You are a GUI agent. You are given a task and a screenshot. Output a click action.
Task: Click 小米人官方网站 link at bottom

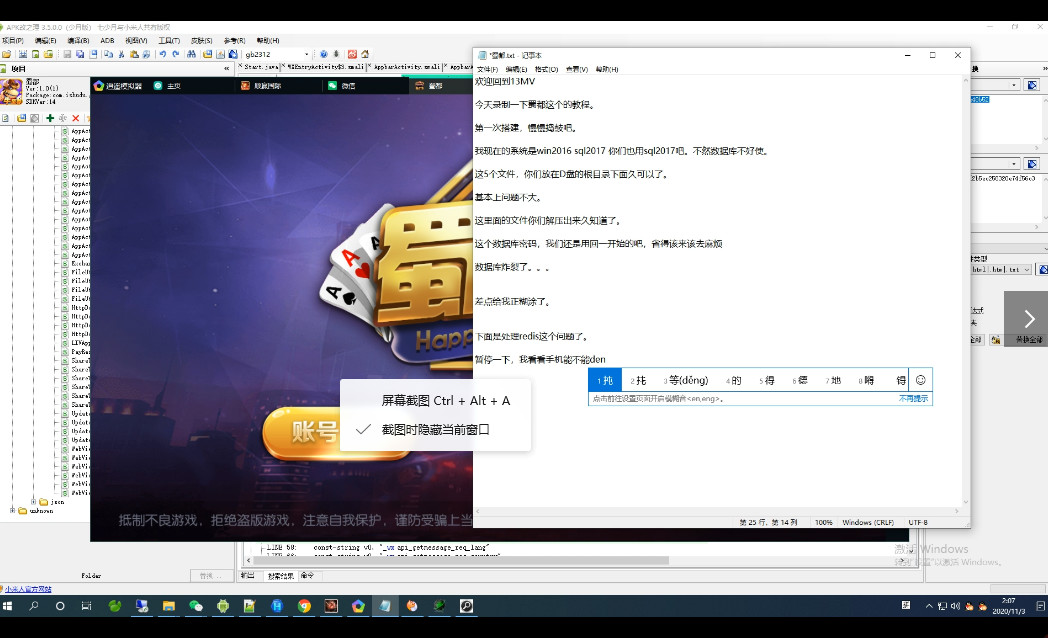(28, 589)
